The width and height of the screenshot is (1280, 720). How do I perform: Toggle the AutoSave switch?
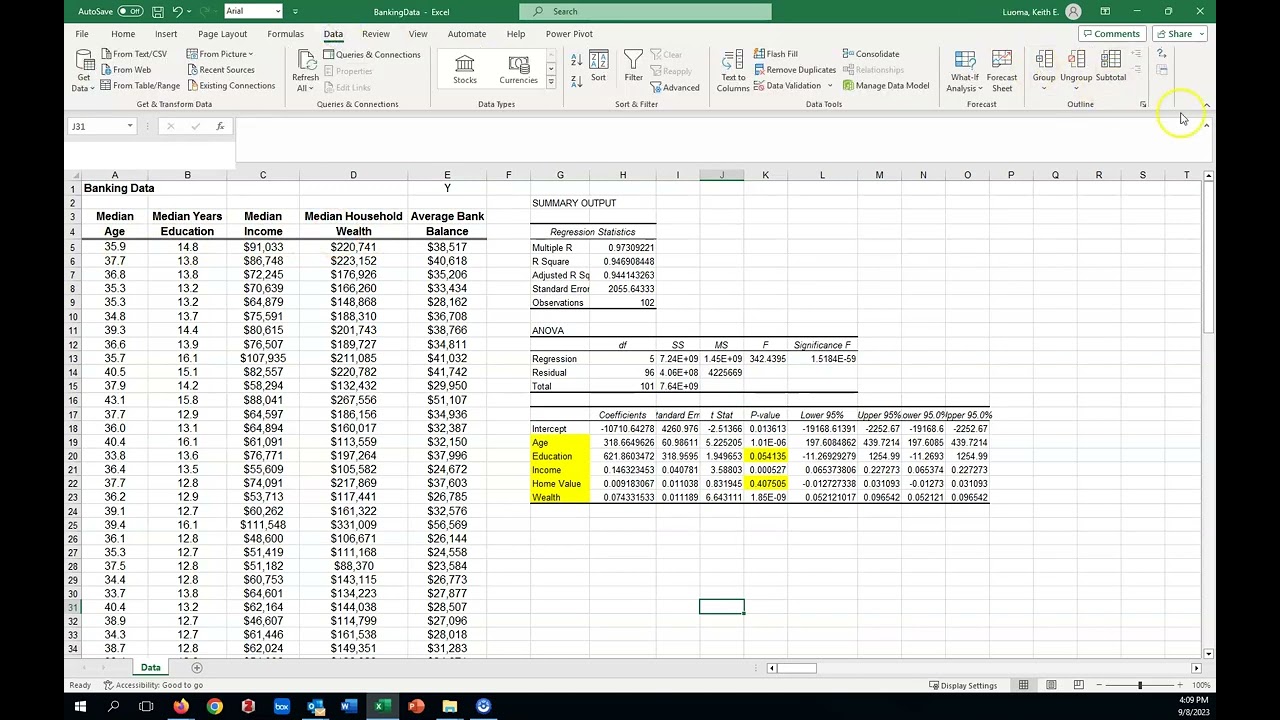(130, 11)
